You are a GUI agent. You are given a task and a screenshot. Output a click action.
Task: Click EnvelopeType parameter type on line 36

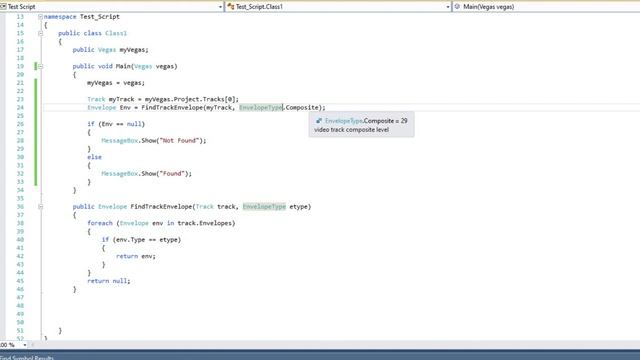point(264,207)
